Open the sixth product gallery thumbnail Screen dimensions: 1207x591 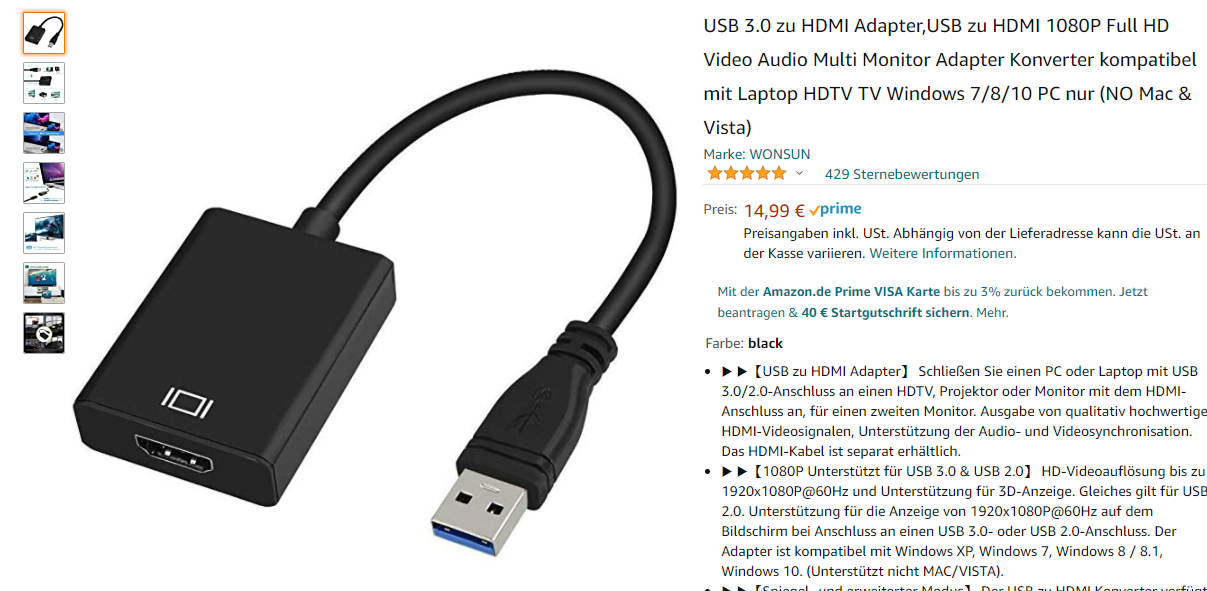pyautogui.click(x=44, y=283)
